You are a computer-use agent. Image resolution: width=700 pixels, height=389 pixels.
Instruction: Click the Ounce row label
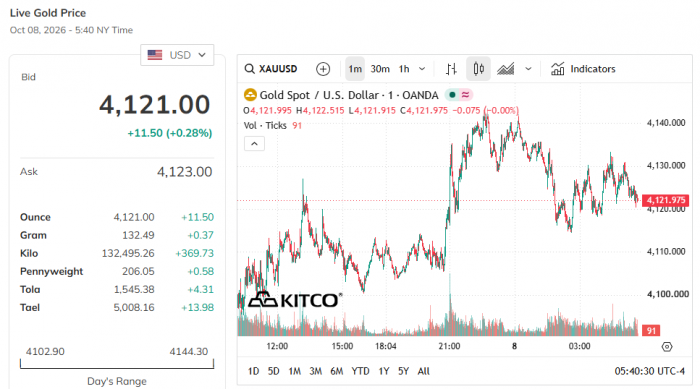[x=35, y=217]
